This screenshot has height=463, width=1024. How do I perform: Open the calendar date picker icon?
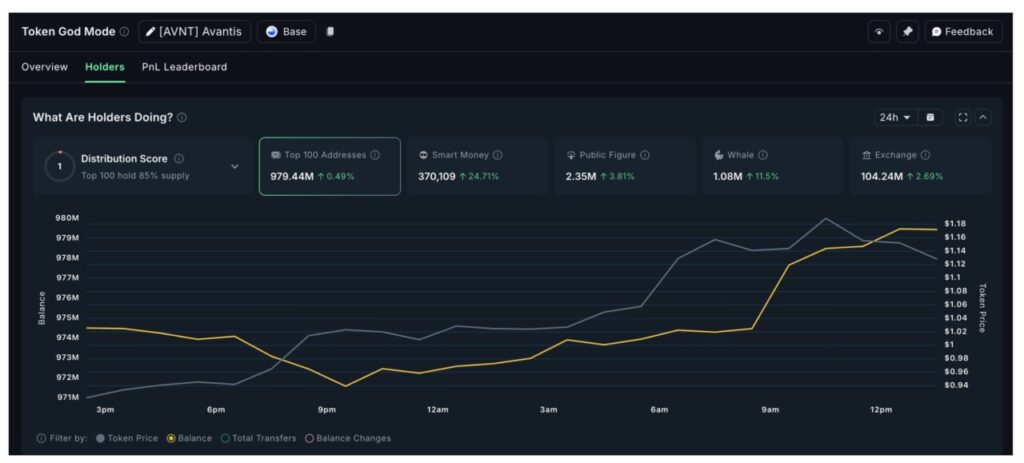pos(931,117)
